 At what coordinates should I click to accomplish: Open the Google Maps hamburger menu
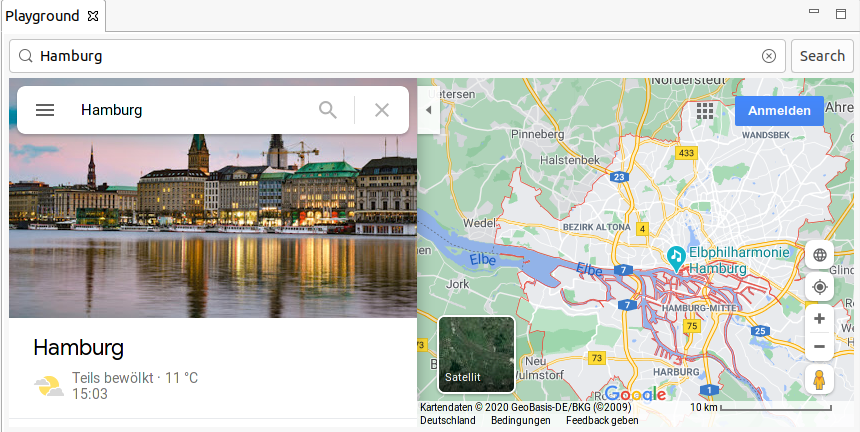pos(45,110)
